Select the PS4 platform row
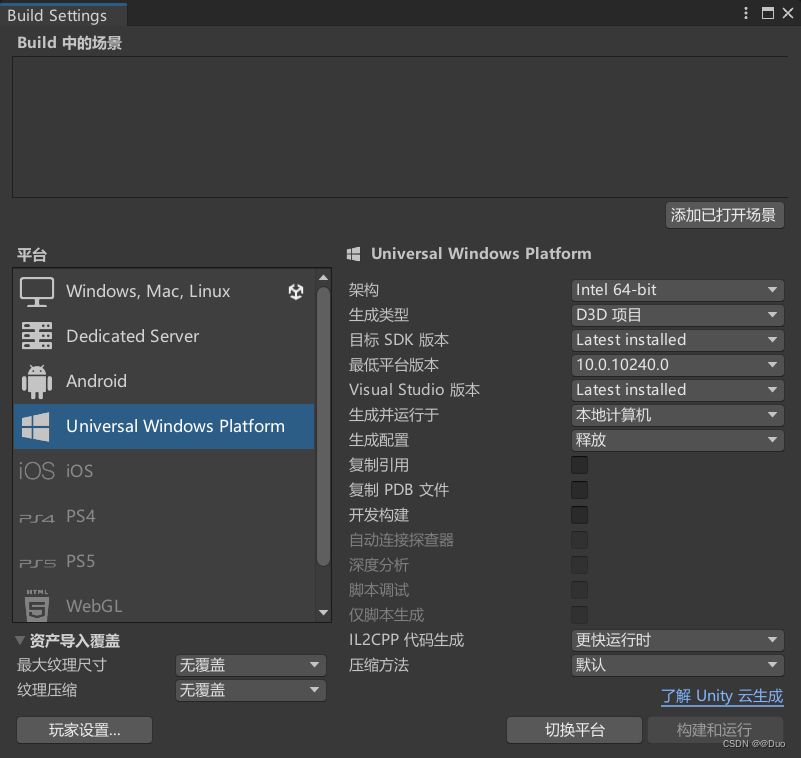801x758 pixels. point(164,516)
